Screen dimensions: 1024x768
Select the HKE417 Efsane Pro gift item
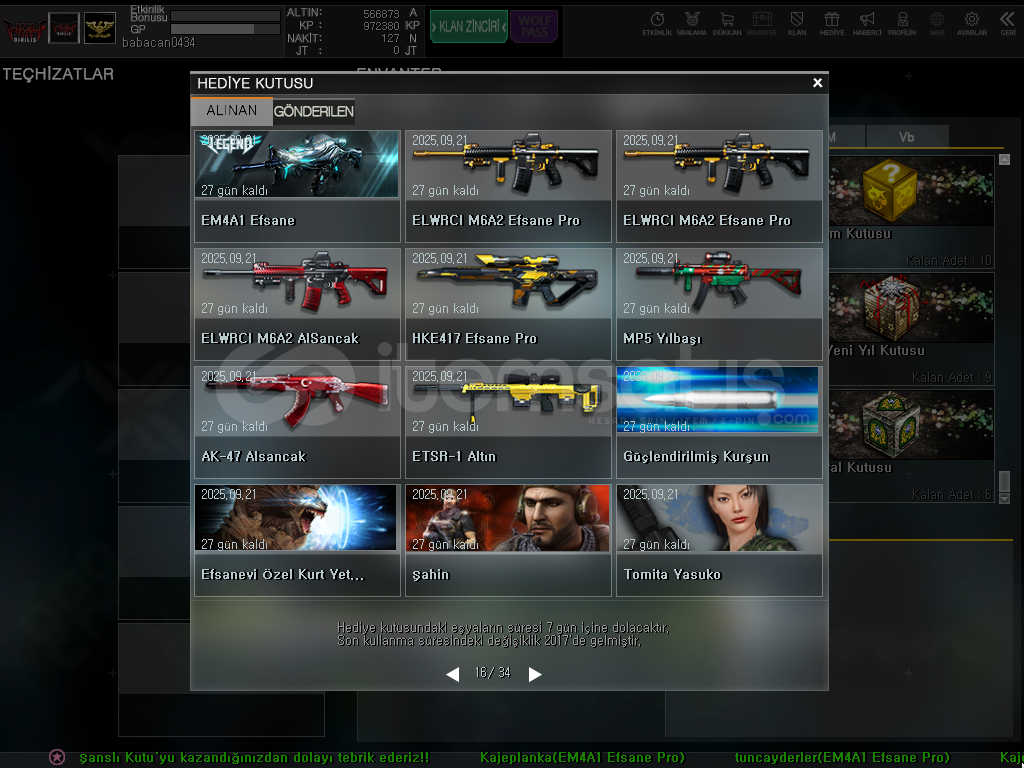508,304
